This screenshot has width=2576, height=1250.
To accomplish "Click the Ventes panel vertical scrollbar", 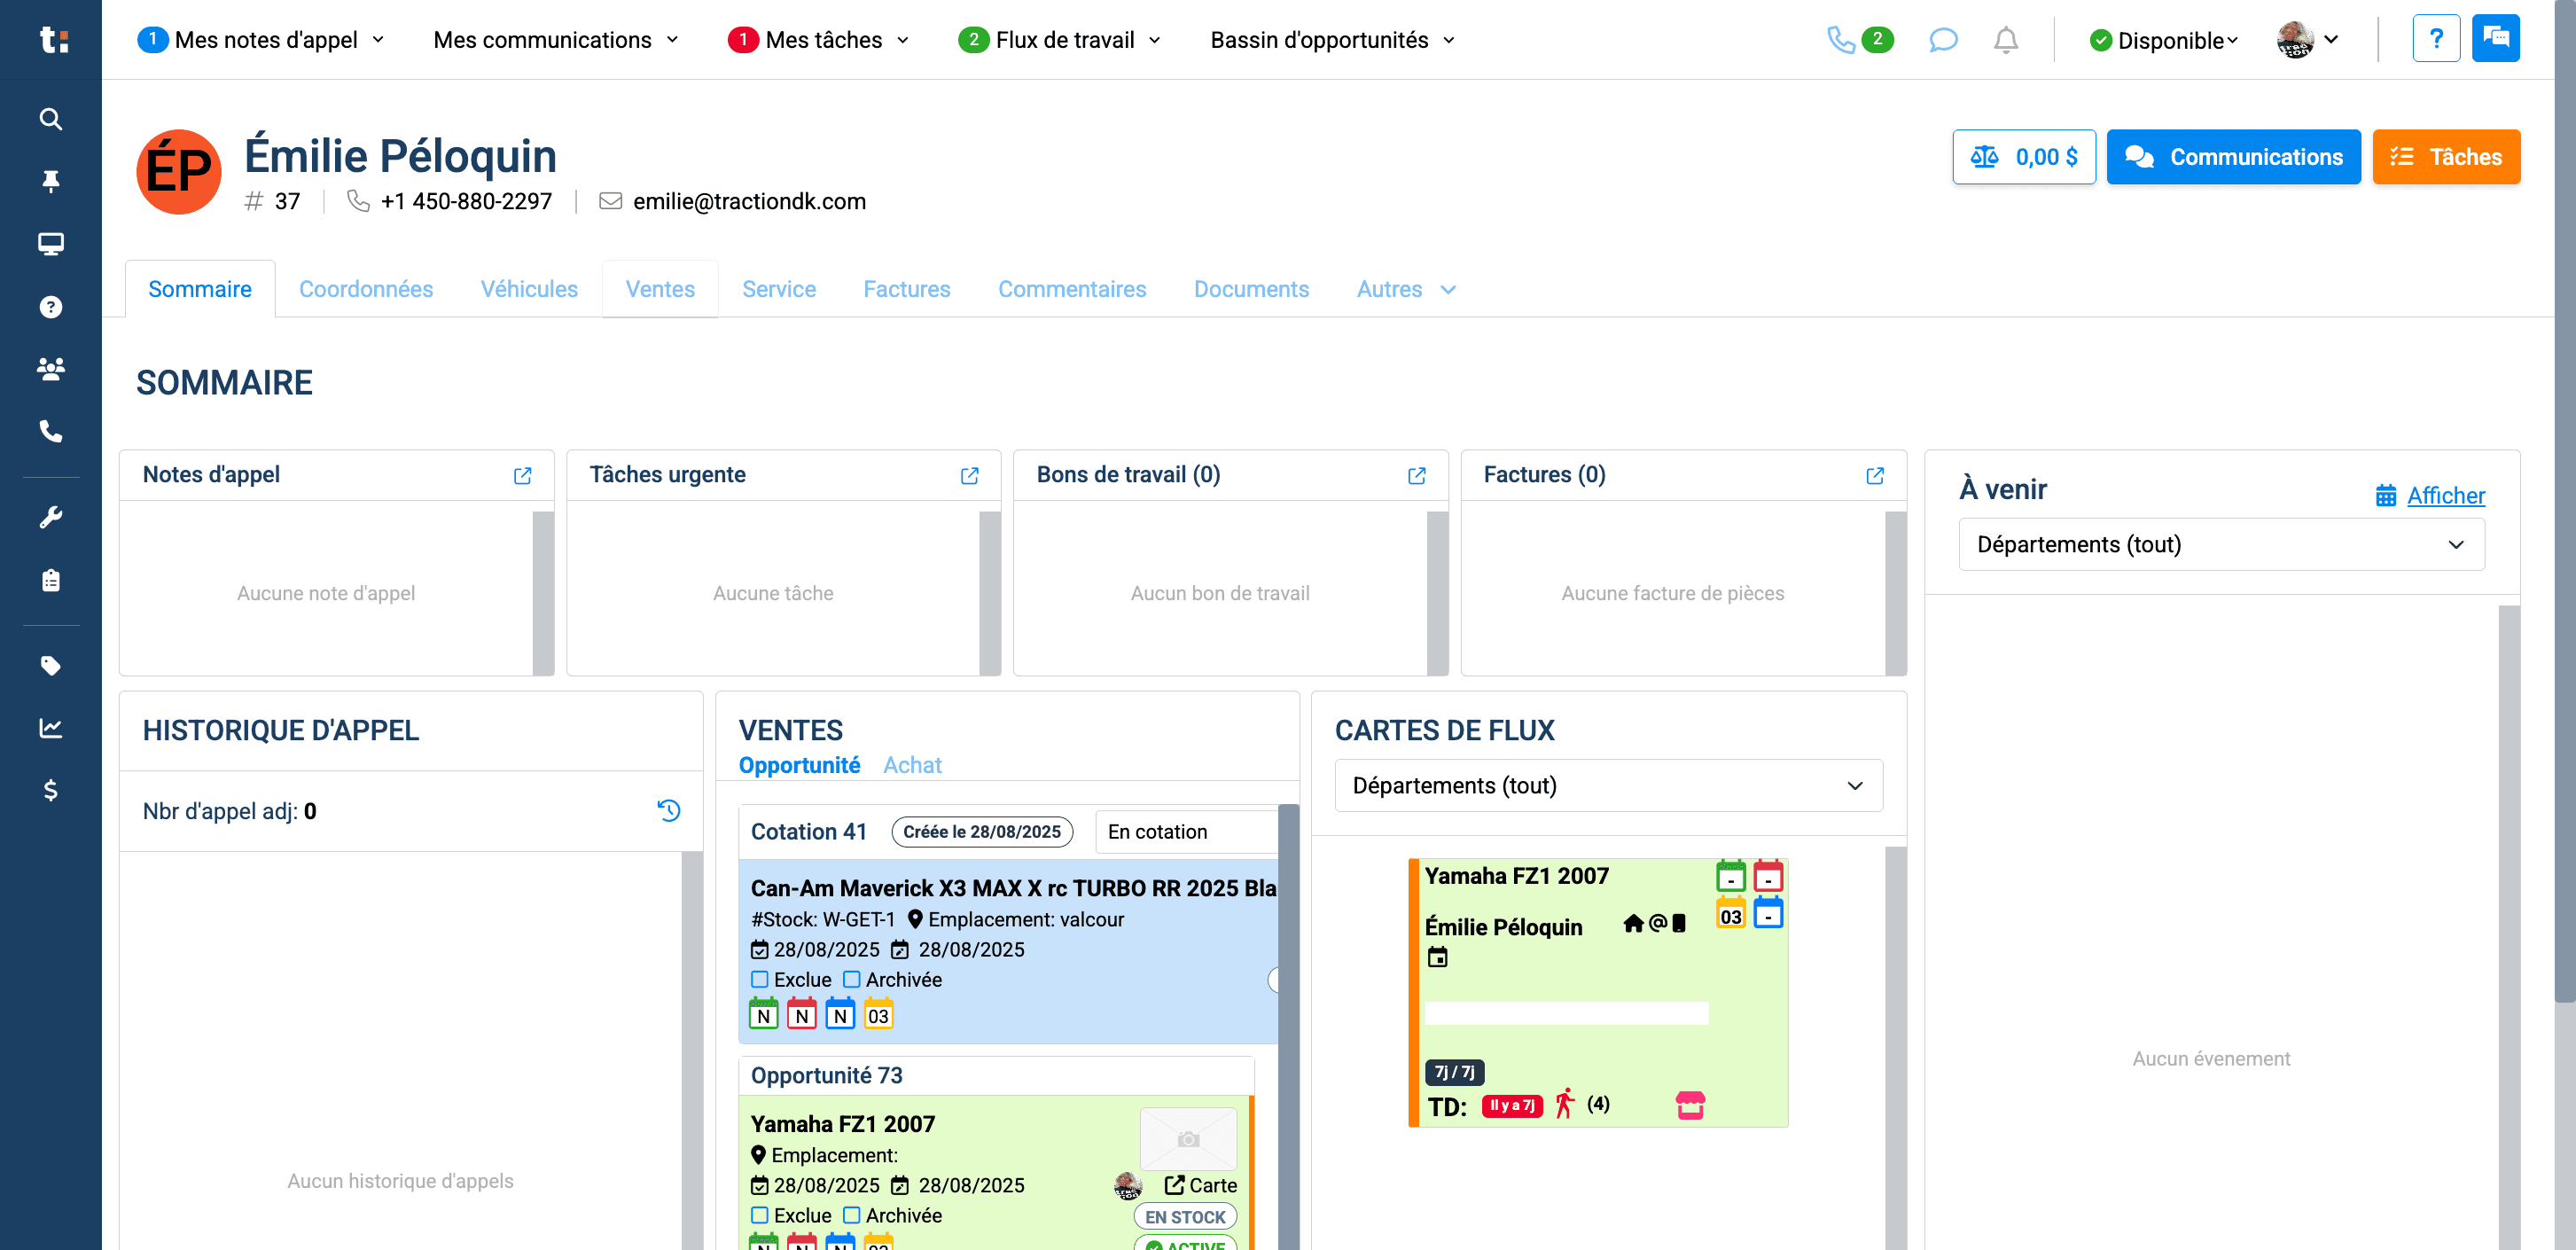I will [x=1288, y=1026].
